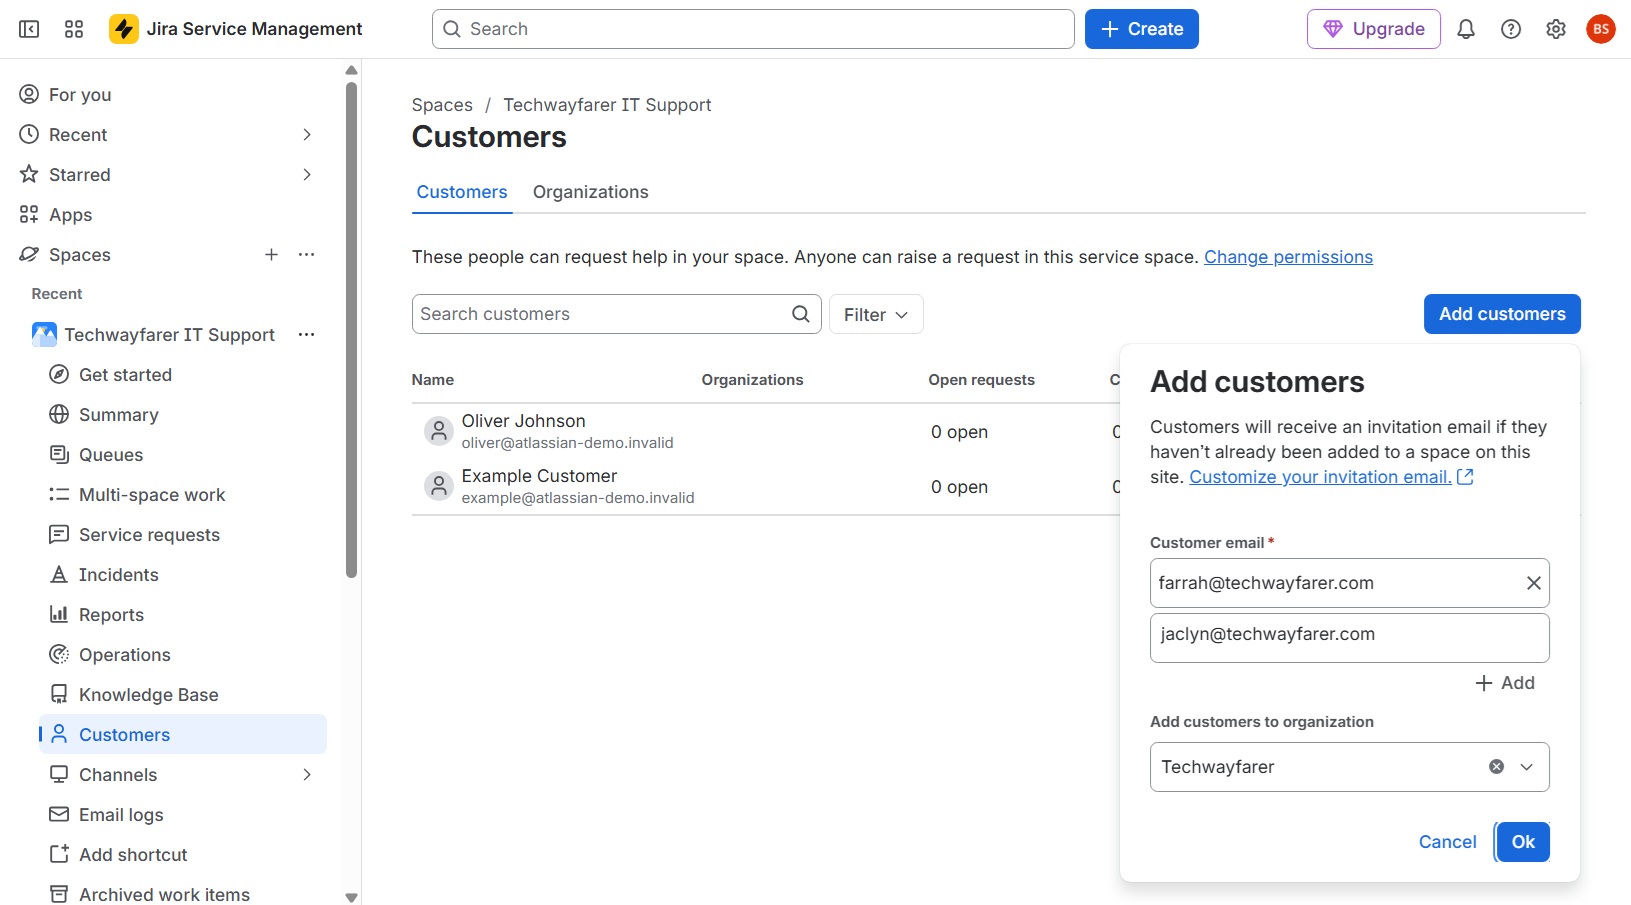Click Spaces in the sidebar
The width and height of the screenshot is (1631, 905).
[x=80, y=254]
